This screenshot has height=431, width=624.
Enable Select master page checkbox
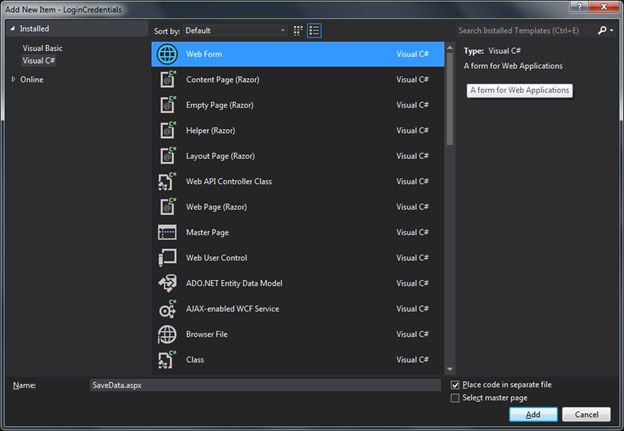[455, 398]
